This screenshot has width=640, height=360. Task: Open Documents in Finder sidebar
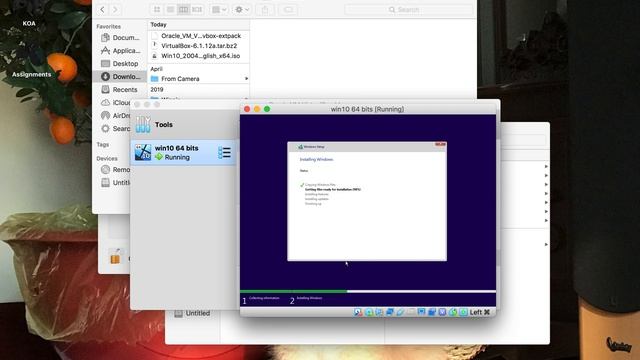(x=120, y=38)
